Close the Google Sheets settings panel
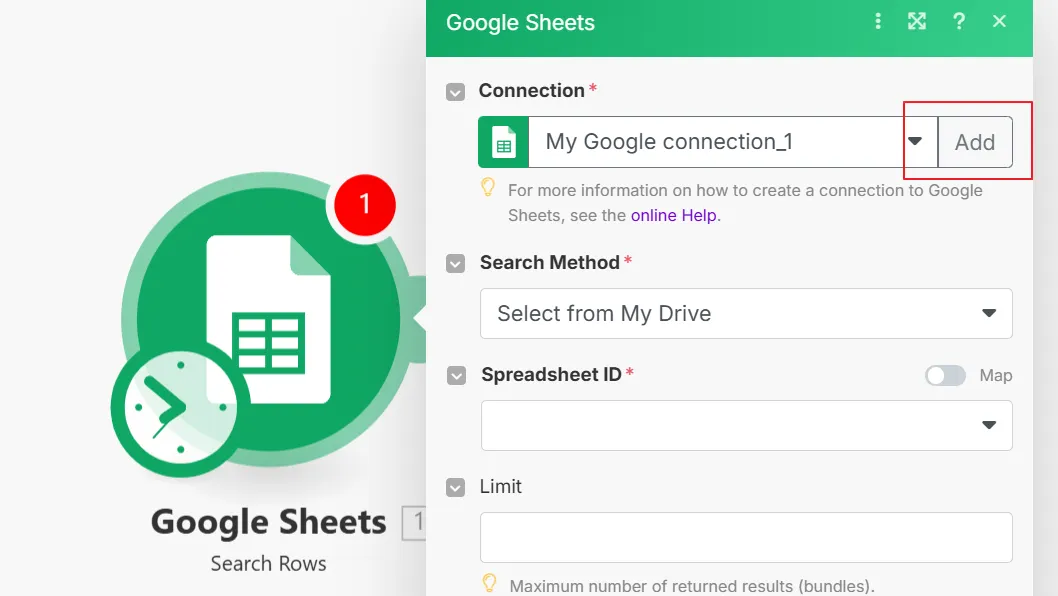The image size is (1058, 596). pos(999,22)
